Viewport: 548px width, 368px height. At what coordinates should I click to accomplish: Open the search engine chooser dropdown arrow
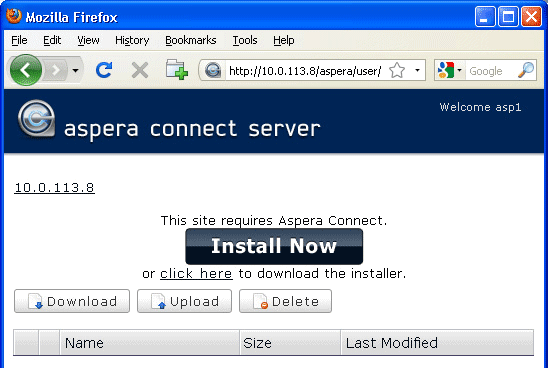[460, 70]
